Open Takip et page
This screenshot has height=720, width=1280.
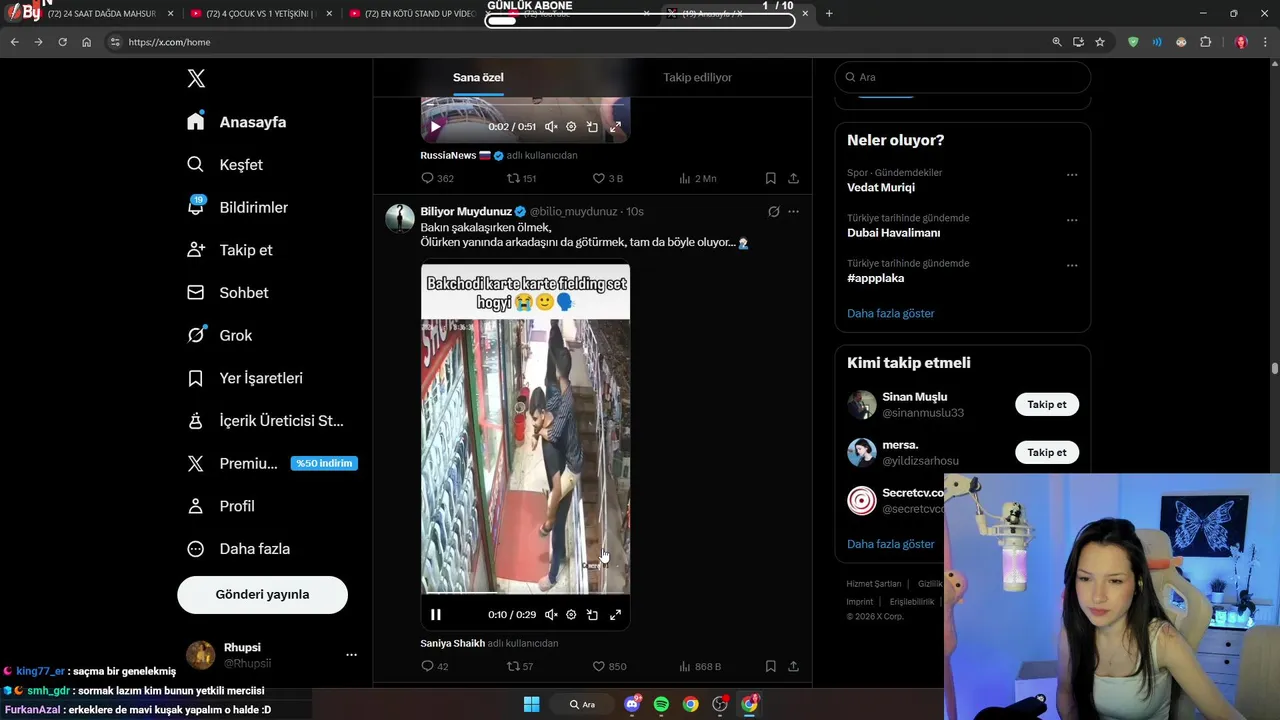point(230,250)
